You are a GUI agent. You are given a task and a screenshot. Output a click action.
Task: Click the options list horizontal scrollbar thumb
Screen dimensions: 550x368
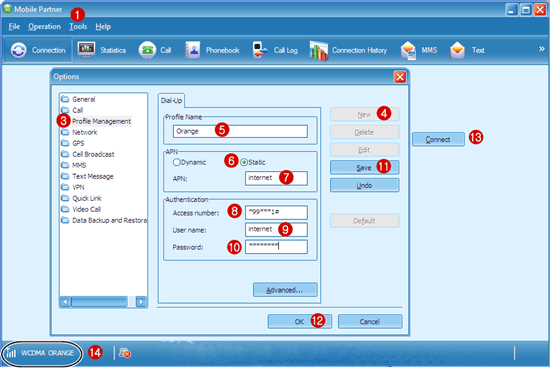[x=100, y=301]
